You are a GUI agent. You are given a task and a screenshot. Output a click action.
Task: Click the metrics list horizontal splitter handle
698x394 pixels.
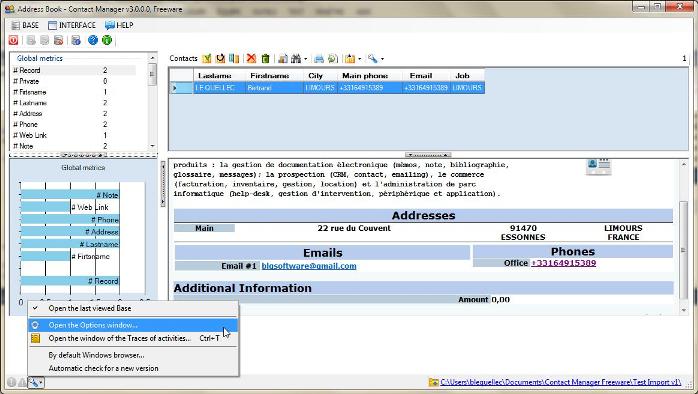point(83,155)
